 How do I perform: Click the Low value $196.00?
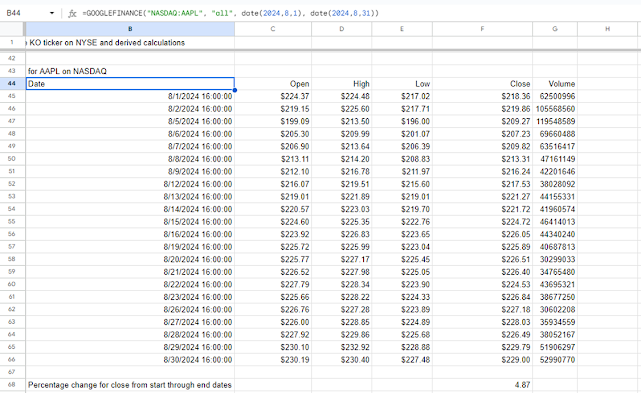click(402, 121)
